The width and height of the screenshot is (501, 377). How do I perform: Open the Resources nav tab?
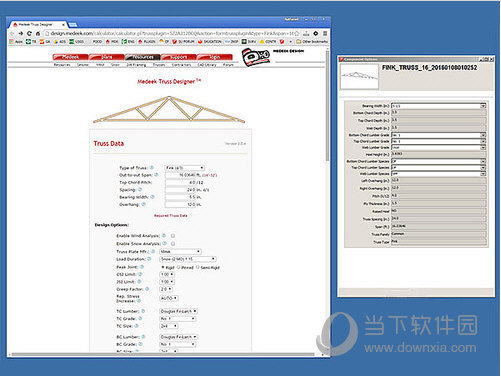point(143,57)
